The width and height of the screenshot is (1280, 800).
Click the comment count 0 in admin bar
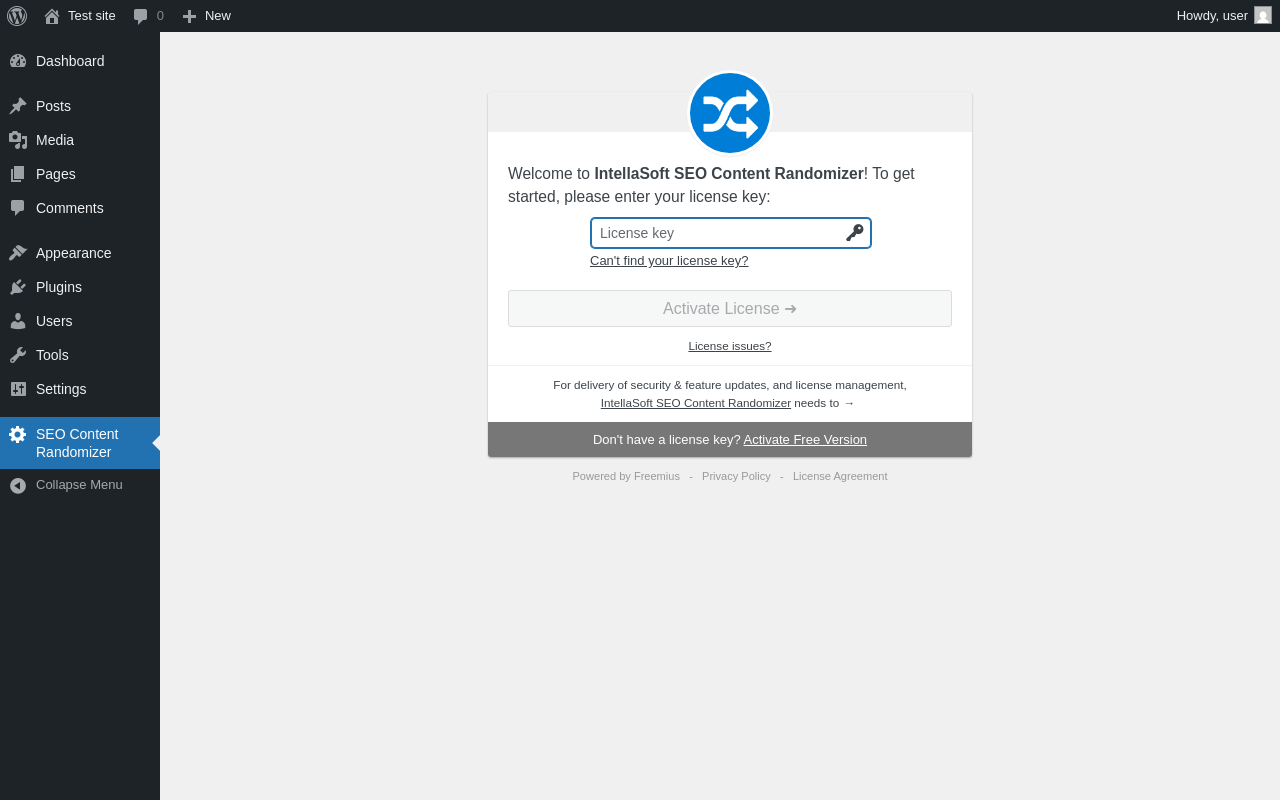coord(160,16)
